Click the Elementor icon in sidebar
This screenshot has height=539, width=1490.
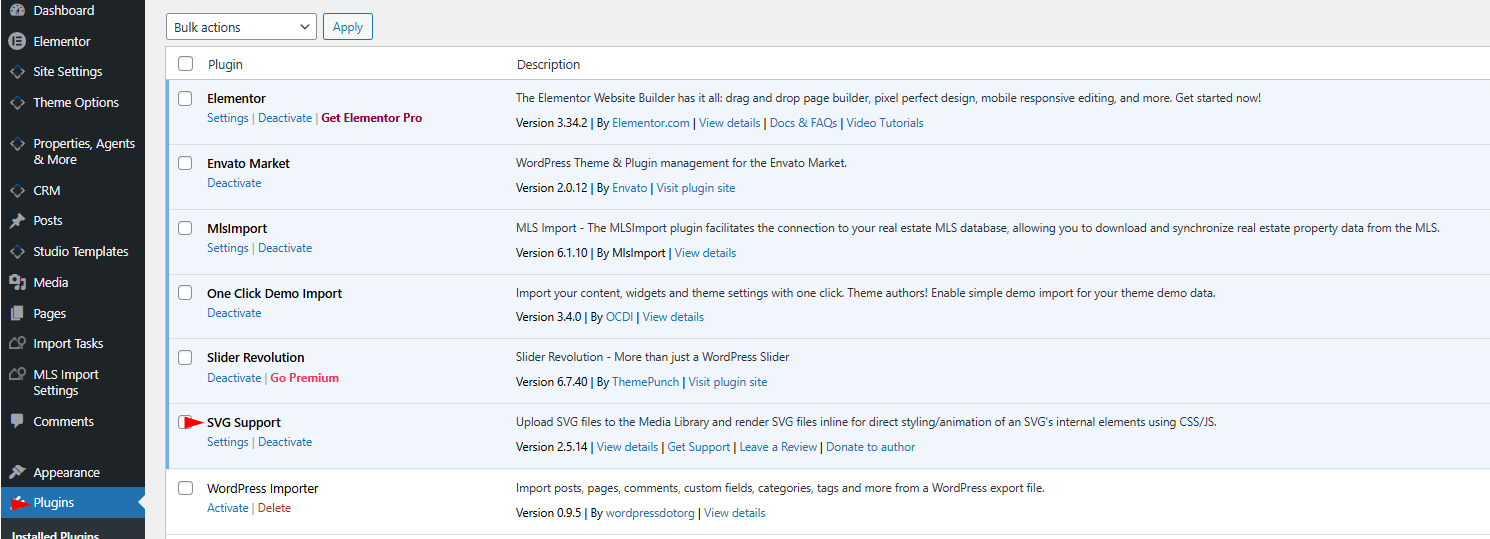pyautogui.click(x=17, y=41)
